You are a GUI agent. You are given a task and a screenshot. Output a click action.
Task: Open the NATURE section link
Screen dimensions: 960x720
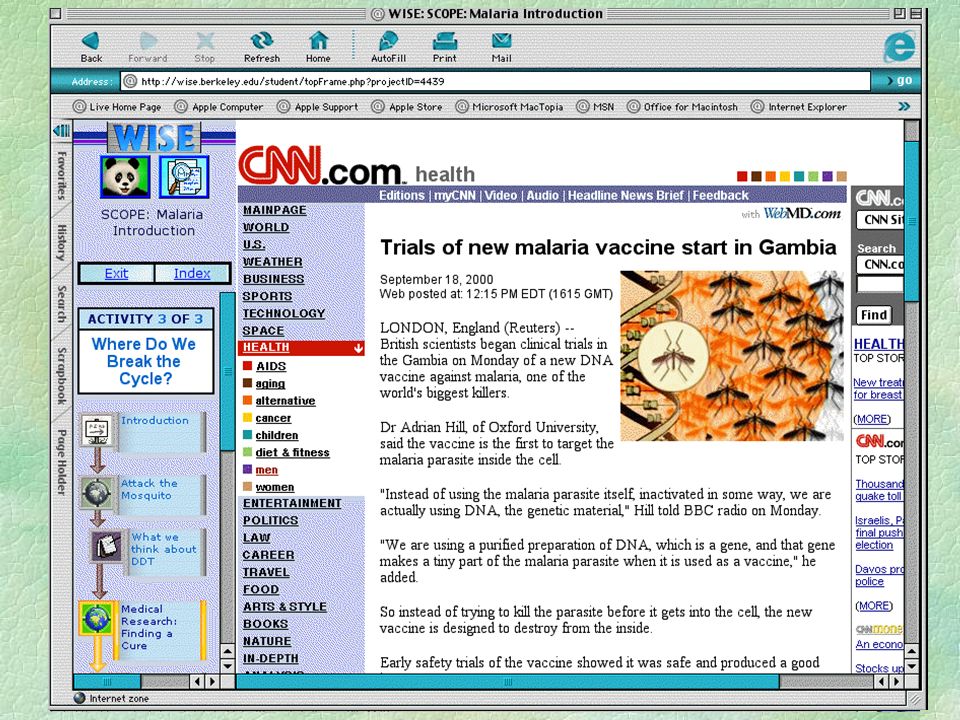(267, 641)
